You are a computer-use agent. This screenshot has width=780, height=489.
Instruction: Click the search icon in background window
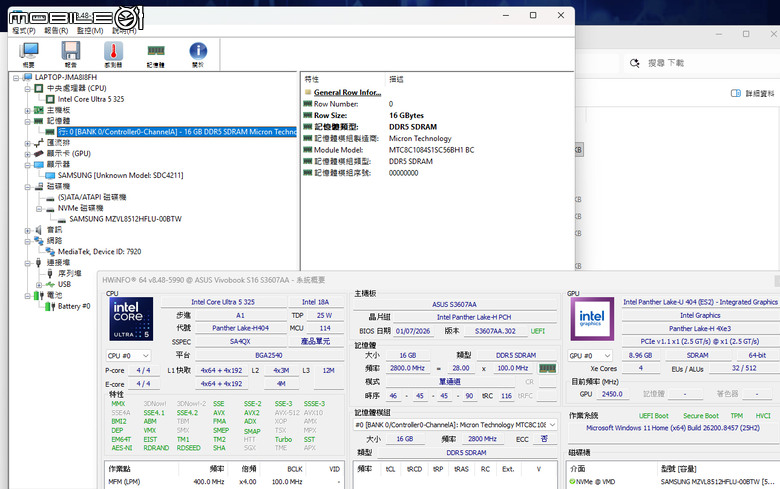pos(634,63)
